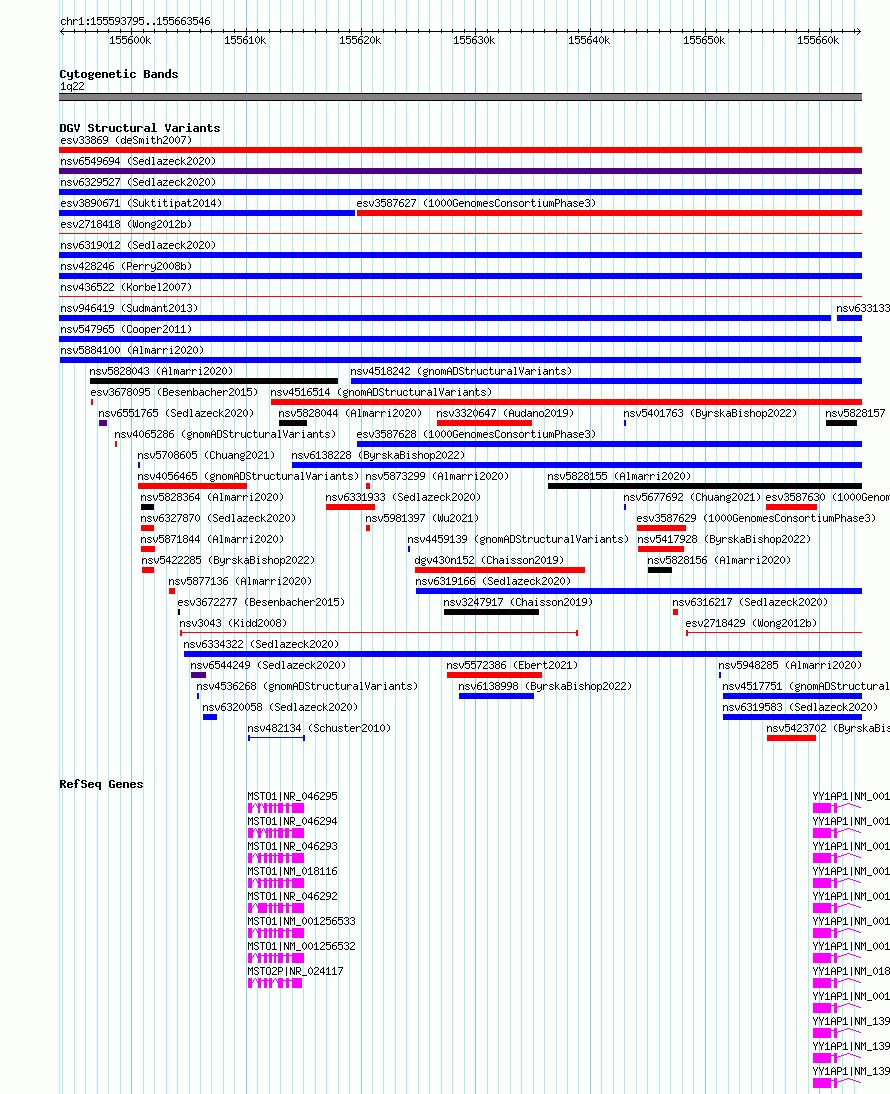Screen dimensions: 890x1094
Task: Open nsv6319166 (Sedlazeck2020) variant
Action: tap(639, 591)
